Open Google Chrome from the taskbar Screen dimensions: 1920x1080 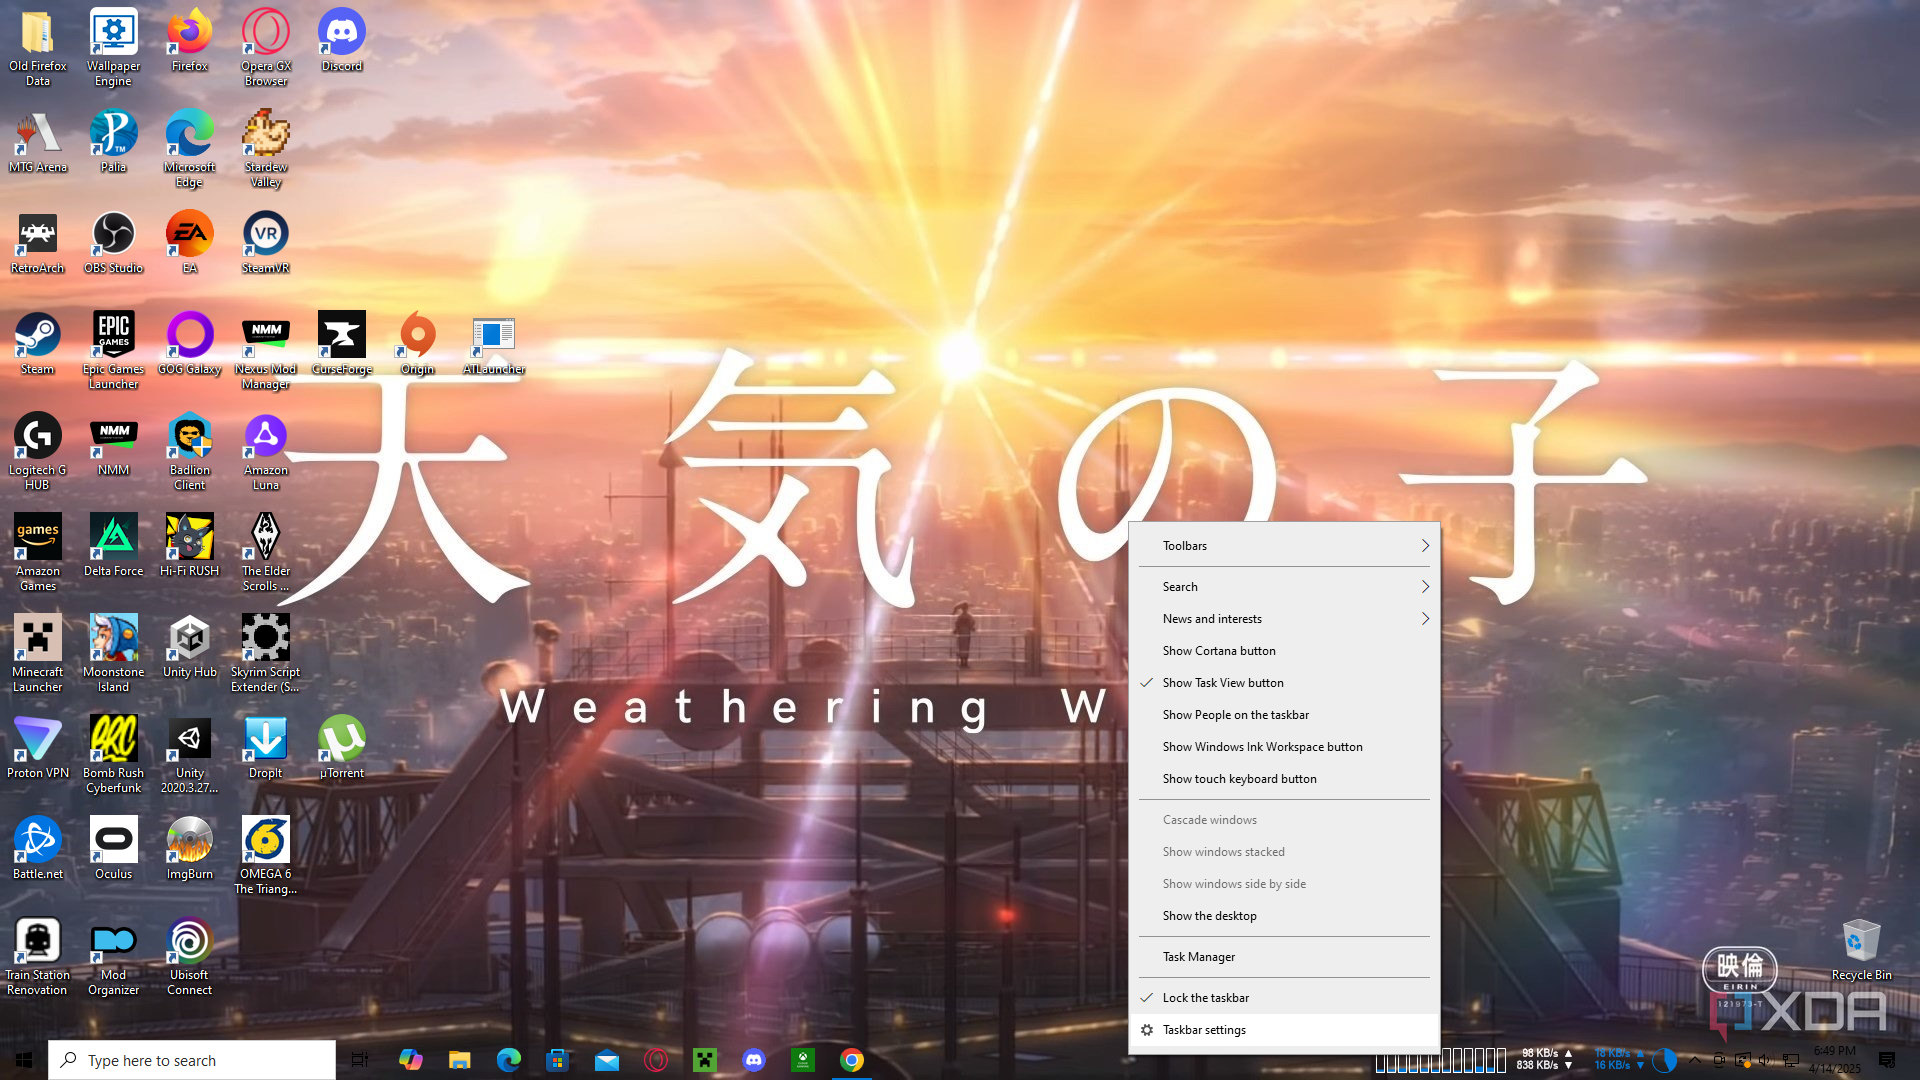[x=852, y=1060]
